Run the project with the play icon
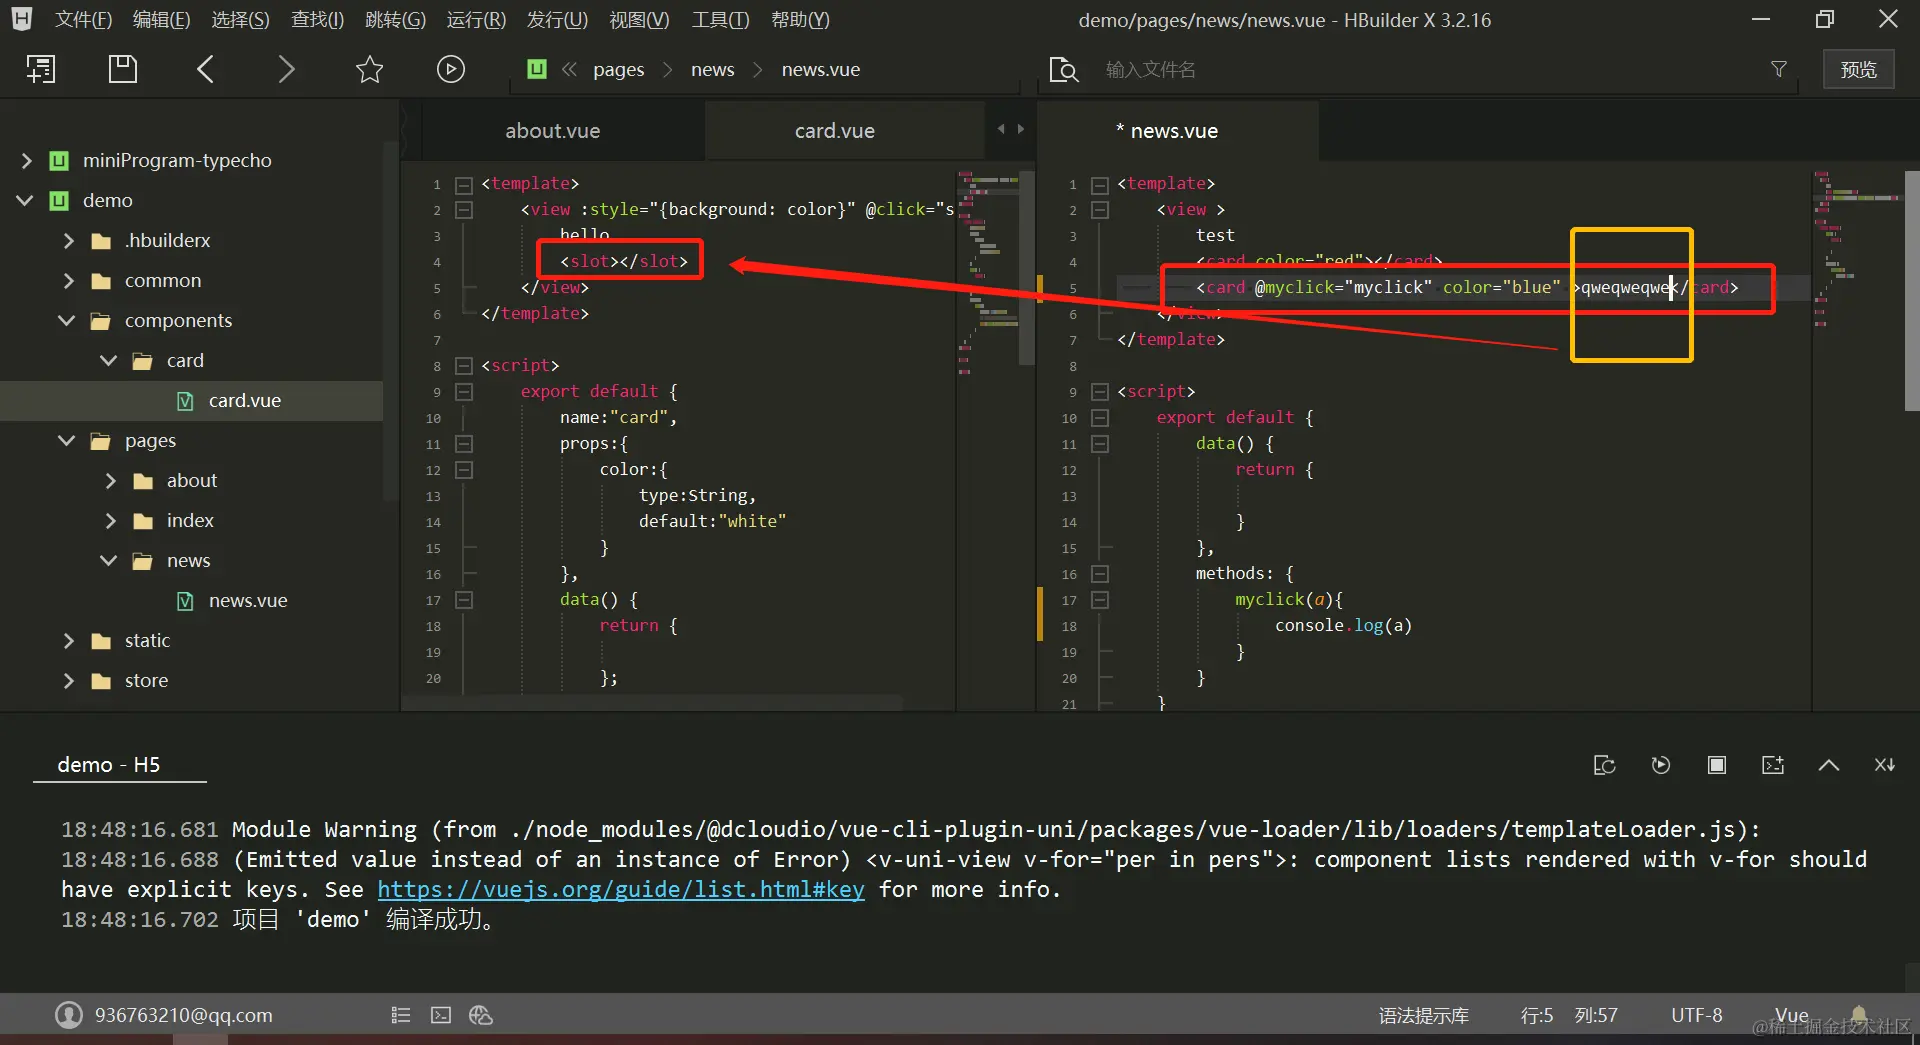Image resolution: width=1920 pixels, height=1045 pixels. [x=451, y=69]
